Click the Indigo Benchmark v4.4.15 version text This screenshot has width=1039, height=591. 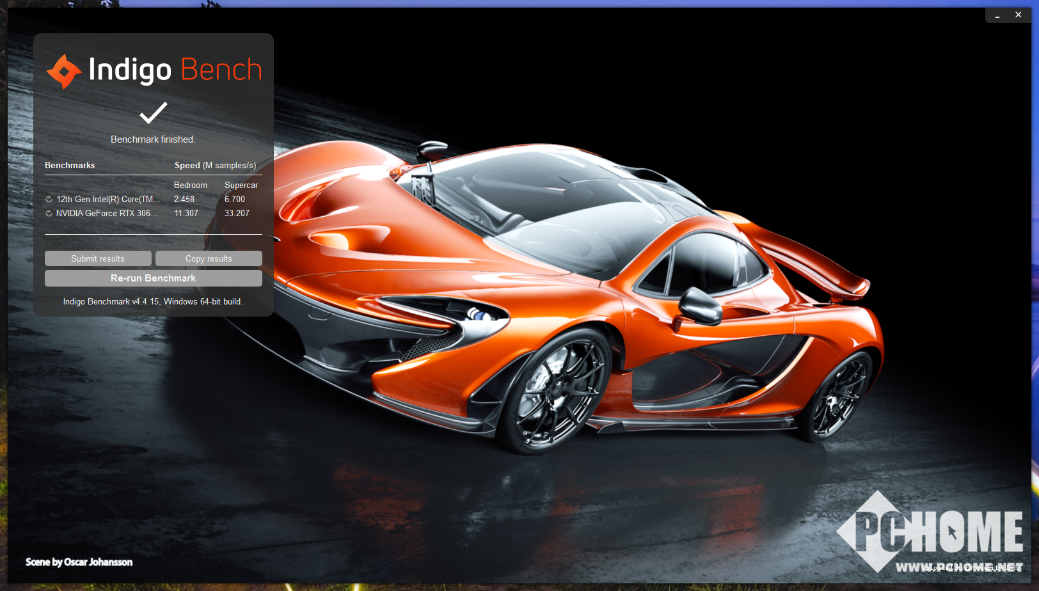coord(153,301)
